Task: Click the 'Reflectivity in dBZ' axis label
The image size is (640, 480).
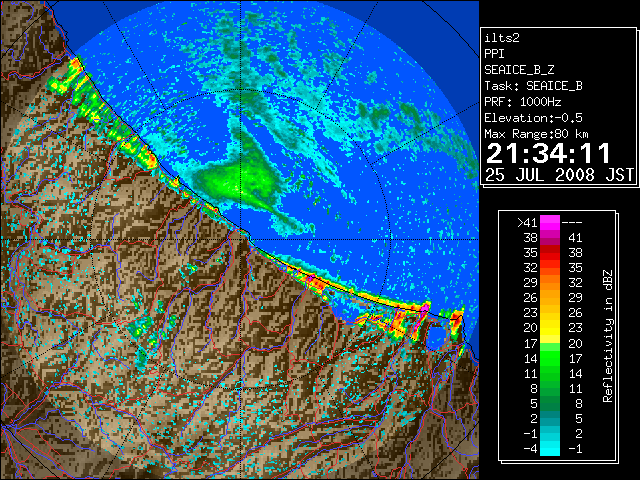Action: point(608,336)
